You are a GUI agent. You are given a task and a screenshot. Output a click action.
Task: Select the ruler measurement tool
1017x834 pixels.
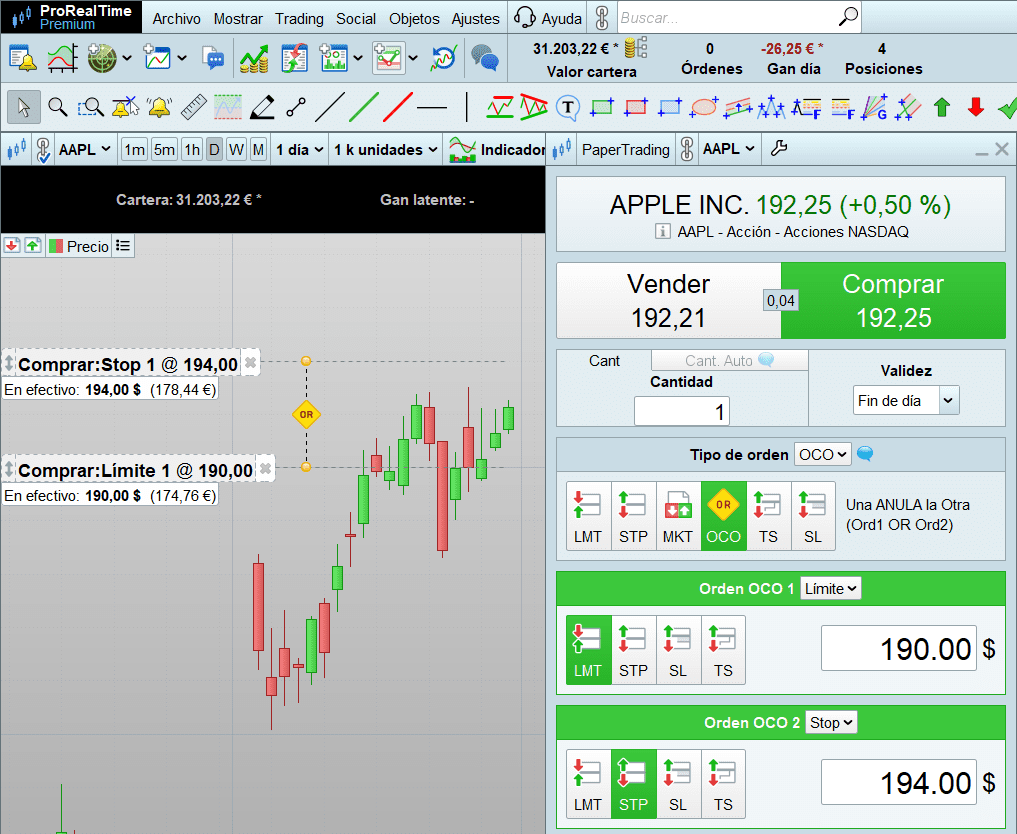click(x=193, y=107)
